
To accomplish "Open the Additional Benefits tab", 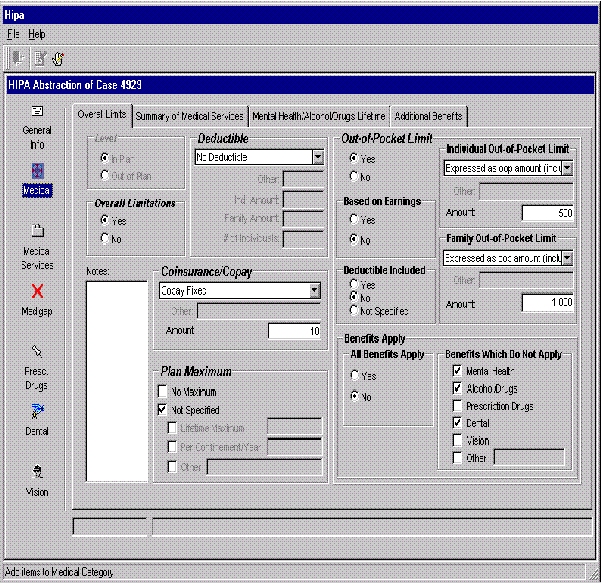I will pyautogui.click(x=428, y=116).
